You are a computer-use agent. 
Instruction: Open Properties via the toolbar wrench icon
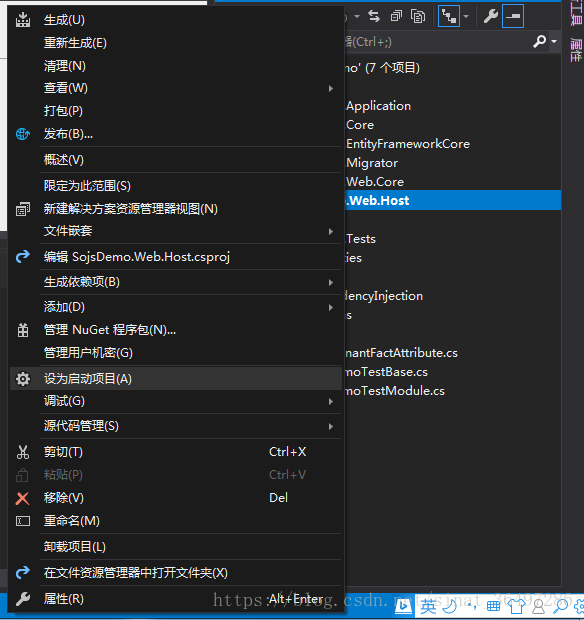tap(491, 16)
